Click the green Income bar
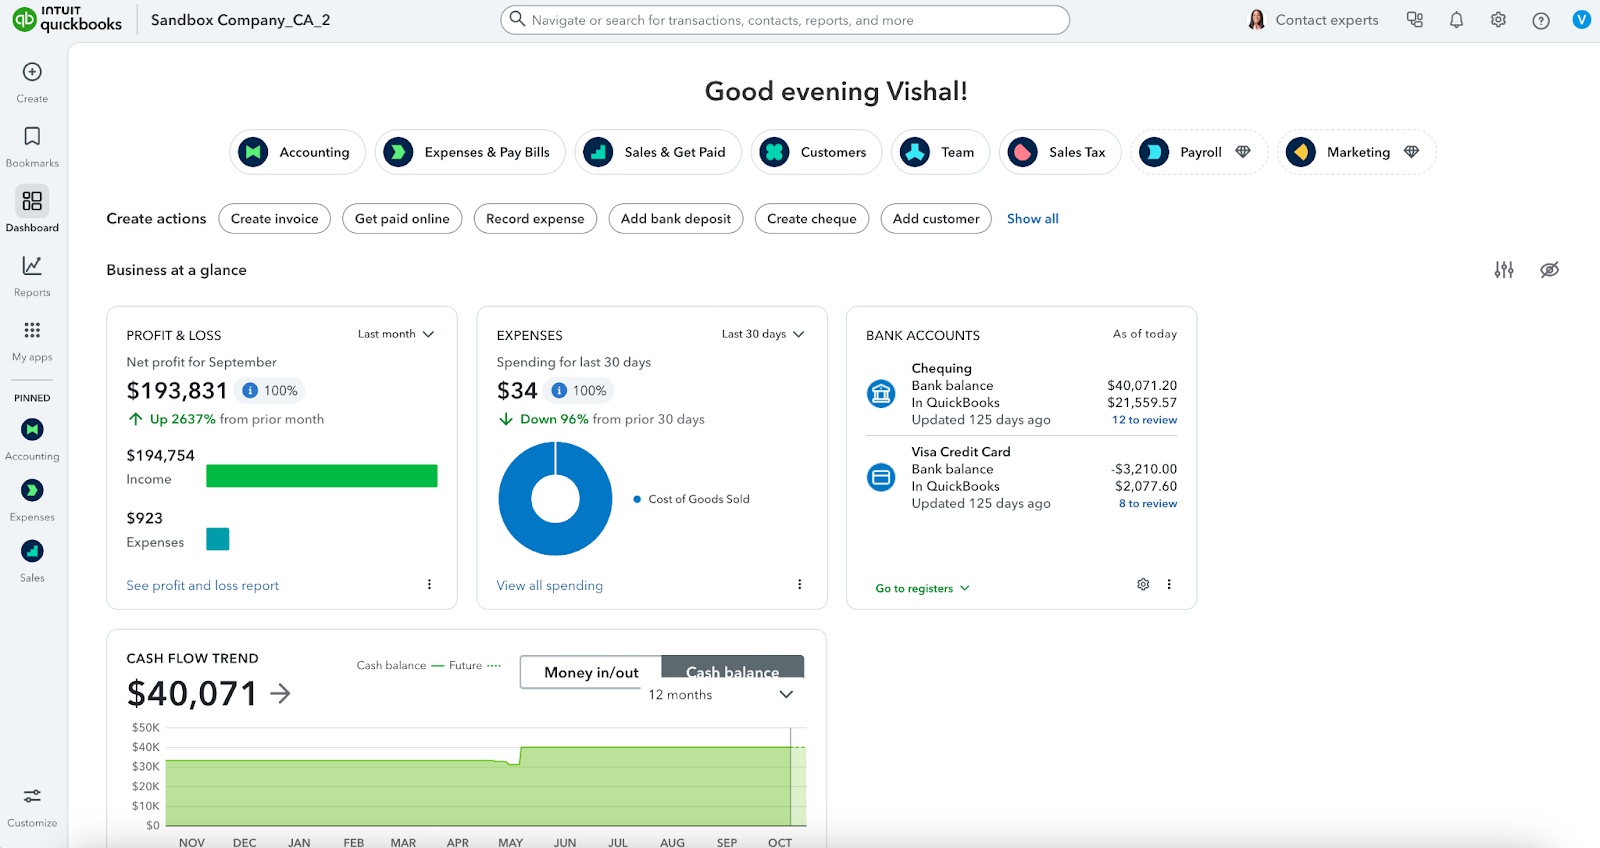 322,476
